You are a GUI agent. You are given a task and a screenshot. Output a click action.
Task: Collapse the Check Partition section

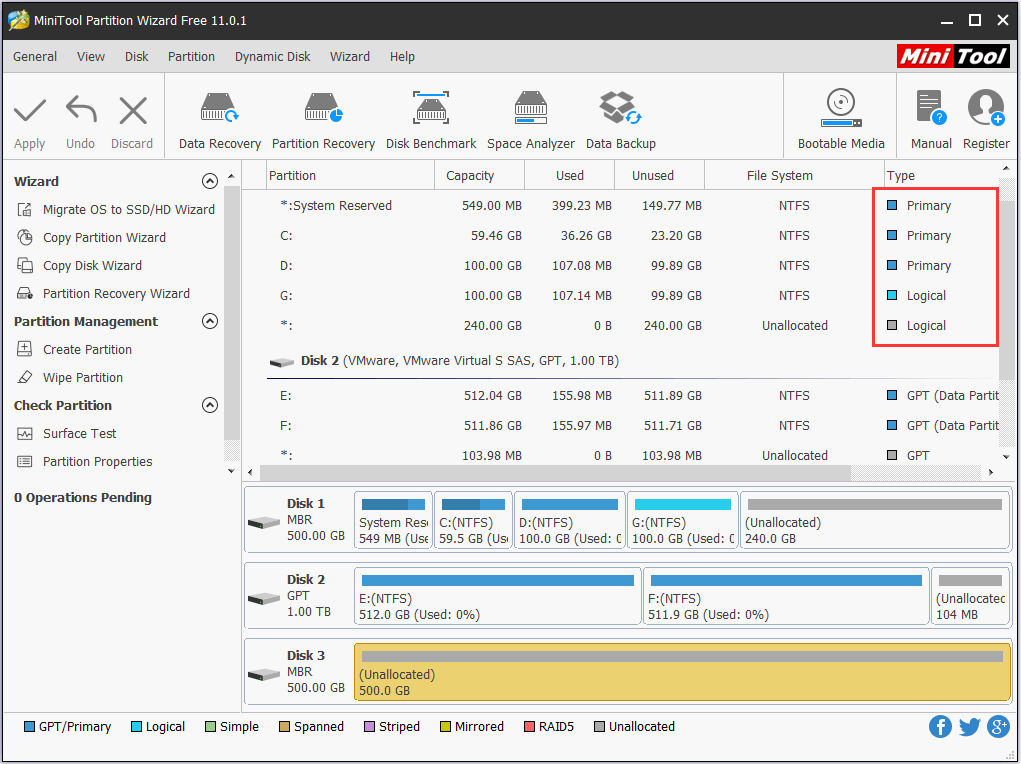210,405
